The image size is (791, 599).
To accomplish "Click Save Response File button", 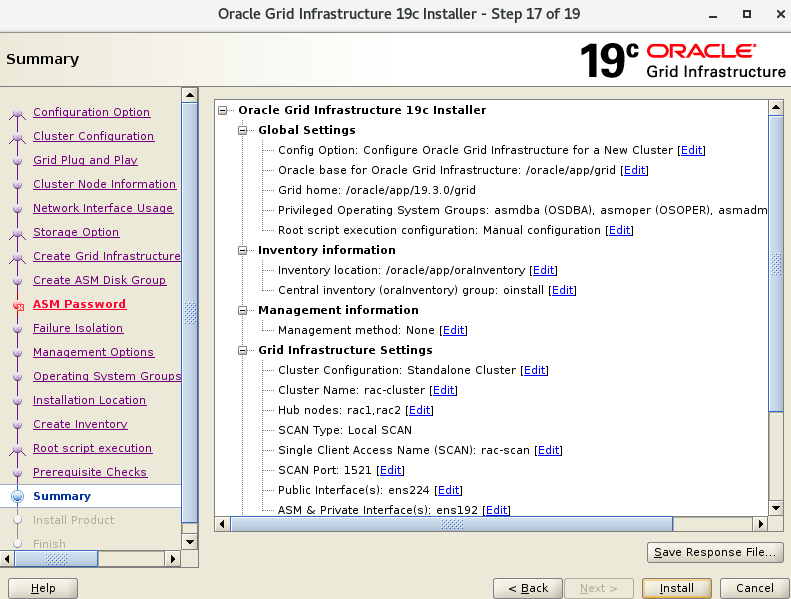I will 713,552.
